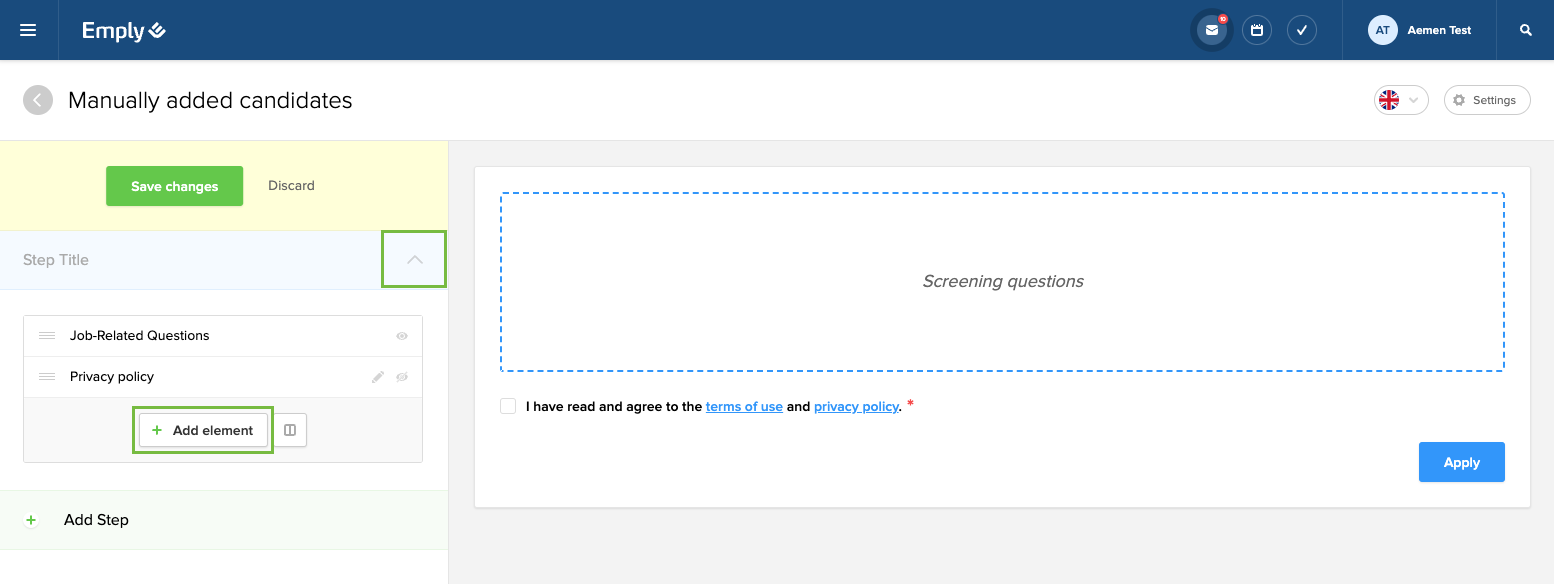Go back using the arrow icon
This screenshot has width=1554, height=584.
coord(38,100)
